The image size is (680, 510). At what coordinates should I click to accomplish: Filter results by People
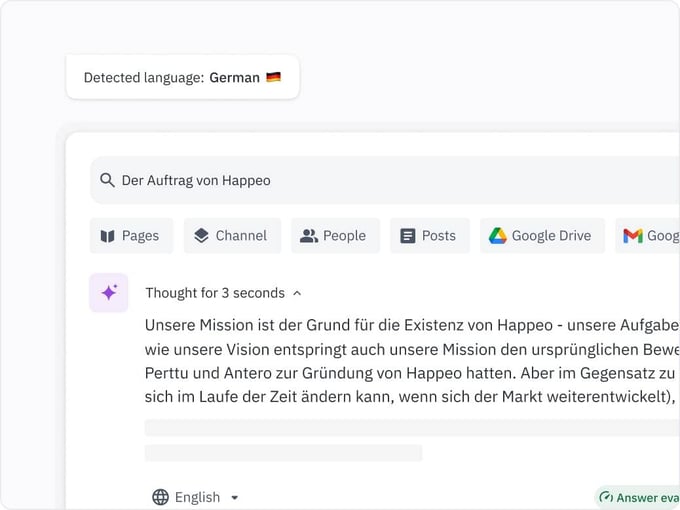point(335,236)
